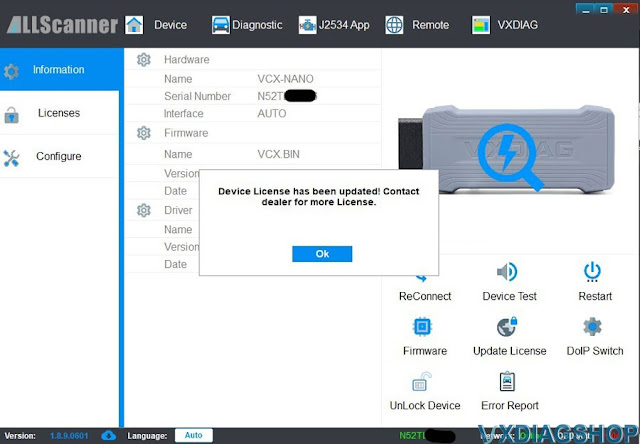Click the Firmware section gear icon
Viewport: 640px width, 444px height.
click(144, 133)
